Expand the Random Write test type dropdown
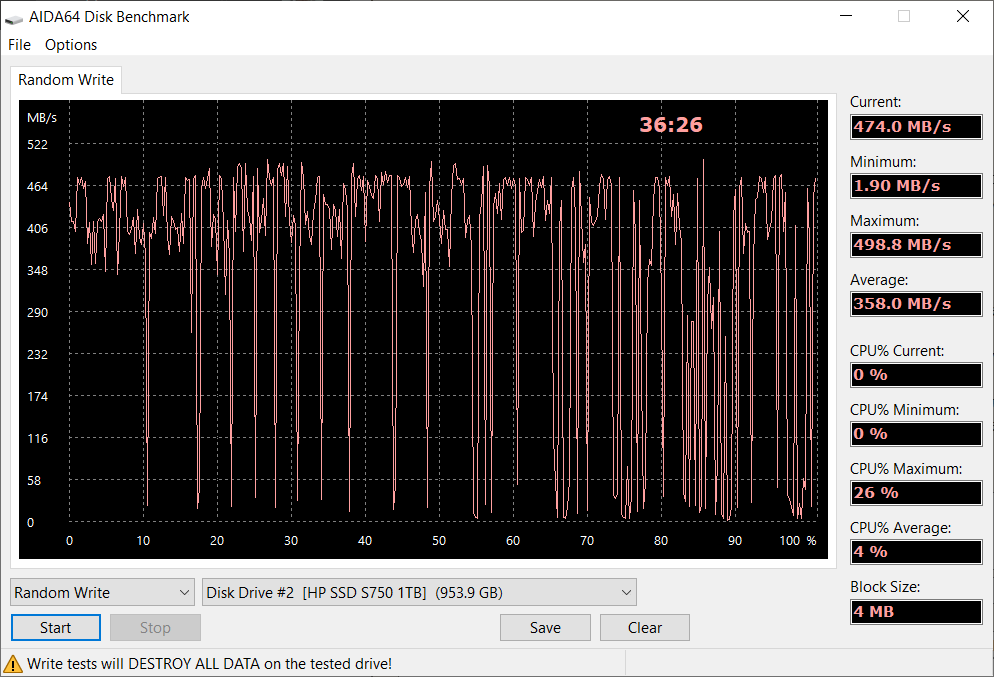994x677 pixels. click(102, 593)
